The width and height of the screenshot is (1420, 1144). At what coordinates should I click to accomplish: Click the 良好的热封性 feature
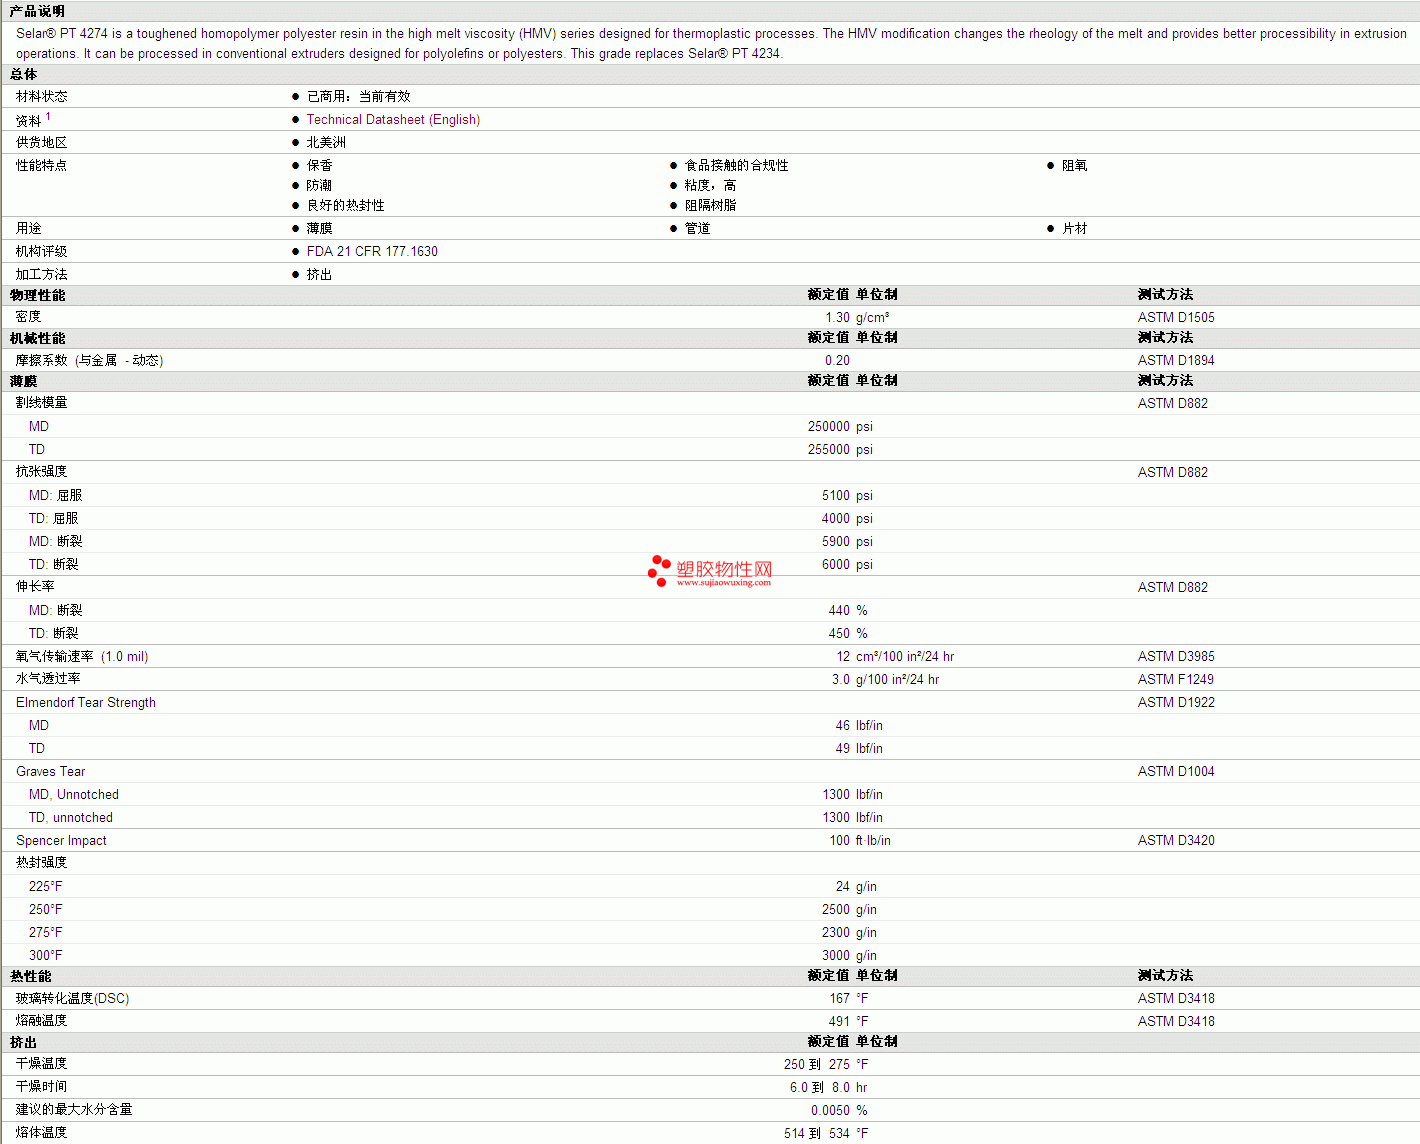pyautogui.click(x=345, y=206)
